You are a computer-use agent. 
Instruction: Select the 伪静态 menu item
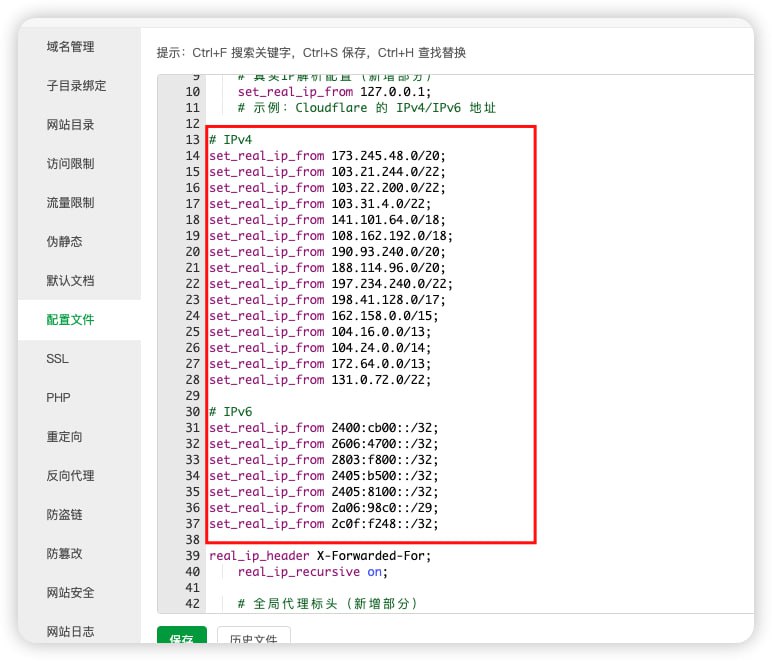[64, 242]
